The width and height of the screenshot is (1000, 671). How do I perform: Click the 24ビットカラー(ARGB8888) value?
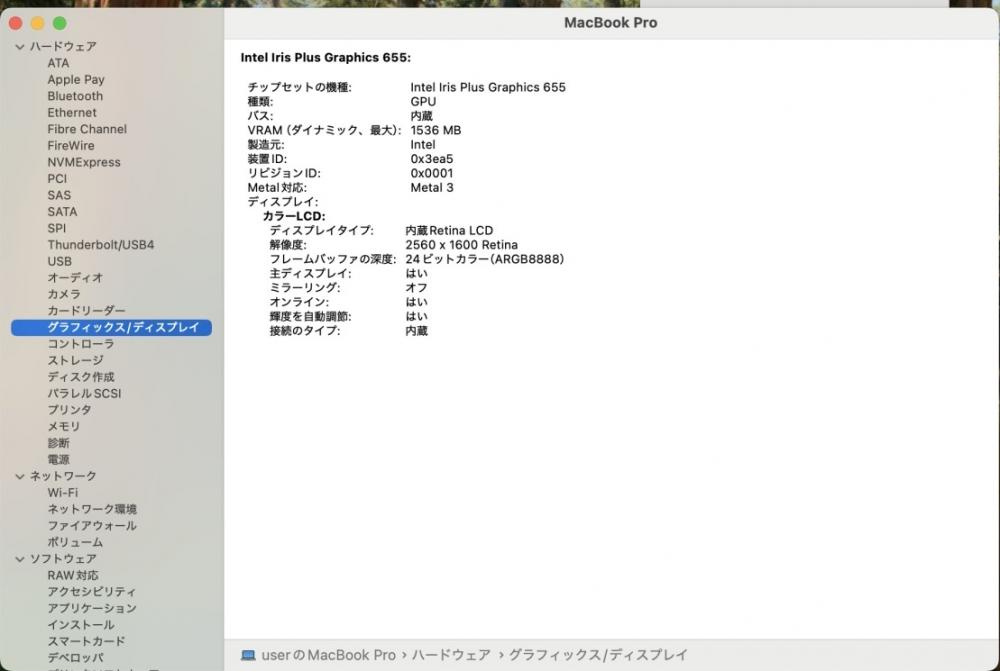click(x=485, y=260)
